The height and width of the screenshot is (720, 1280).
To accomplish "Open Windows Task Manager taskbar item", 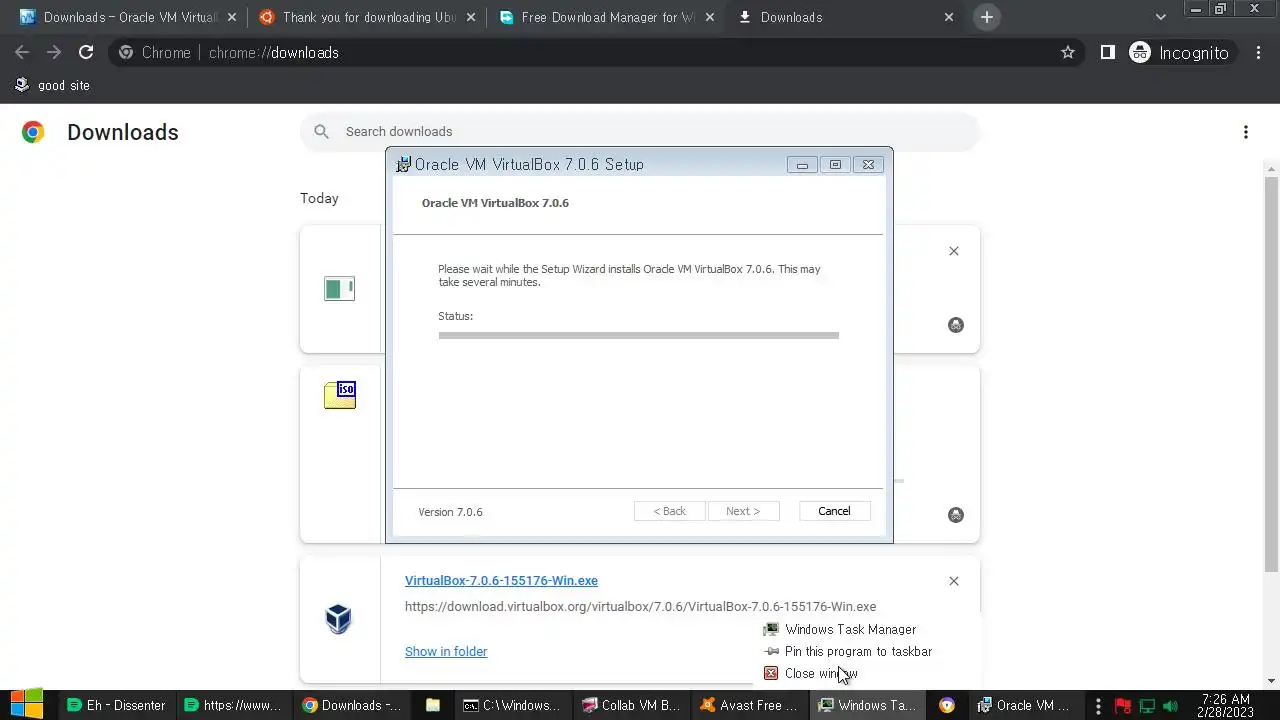I will click(x=868, y=705).
